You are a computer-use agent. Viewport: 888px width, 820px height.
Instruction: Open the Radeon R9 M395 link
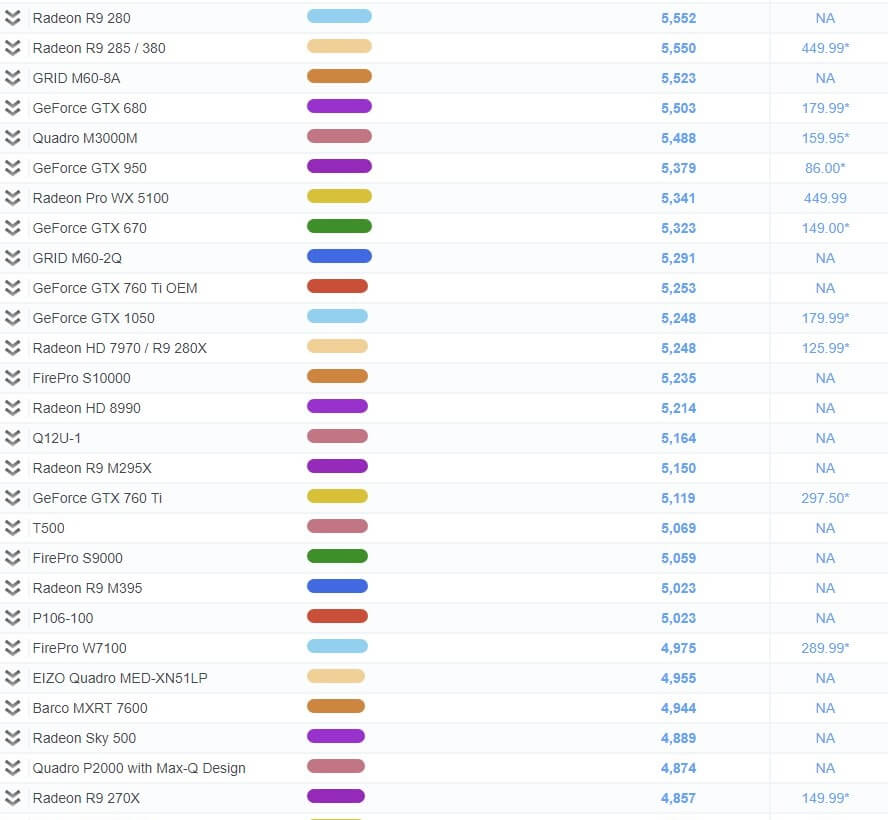(x=87, y=588)
